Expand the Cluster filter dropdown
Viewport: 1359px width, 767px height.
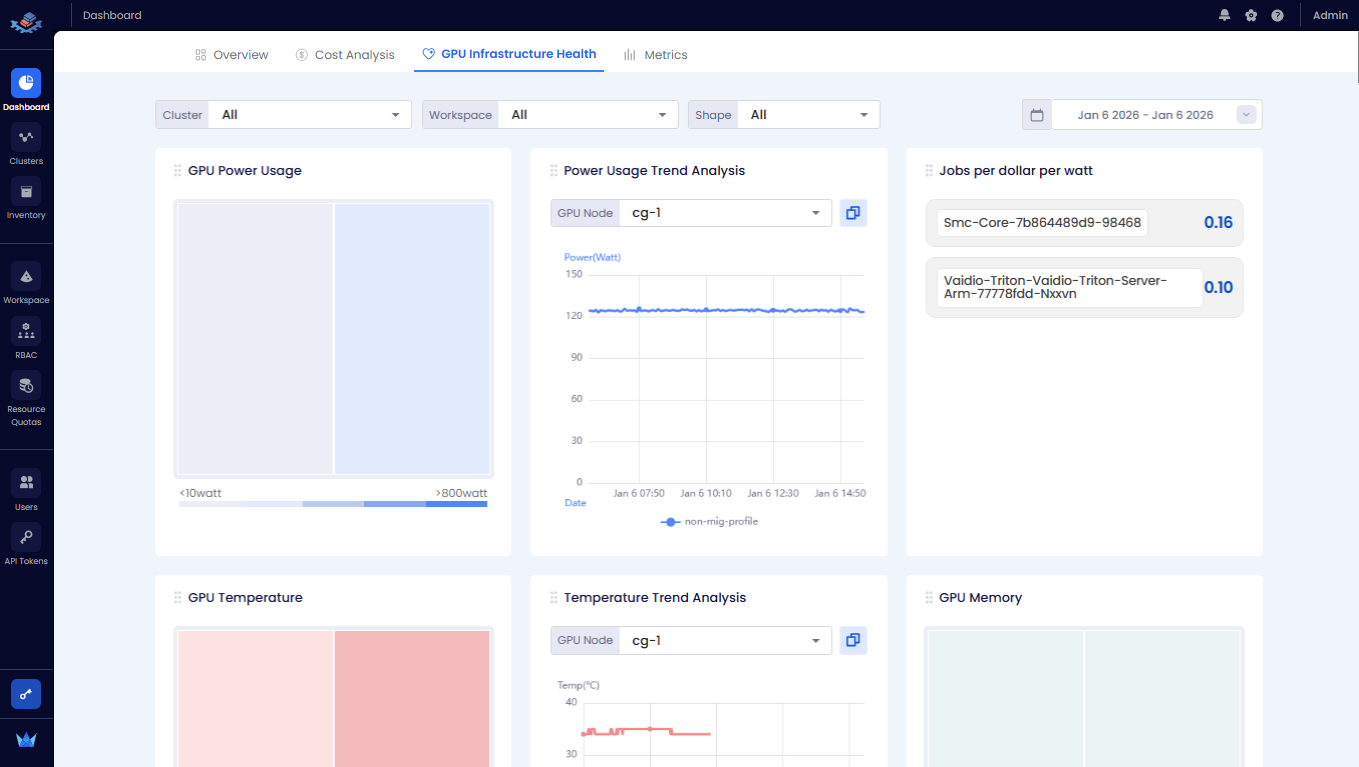coord(308,115)
